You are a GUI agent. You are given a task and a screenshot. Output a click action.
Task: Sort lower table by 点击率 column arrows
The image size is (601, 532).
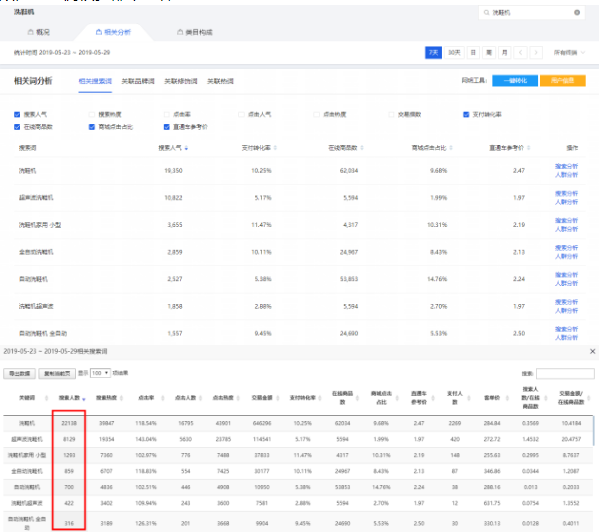pyautogui.click(x=163, y=398)
